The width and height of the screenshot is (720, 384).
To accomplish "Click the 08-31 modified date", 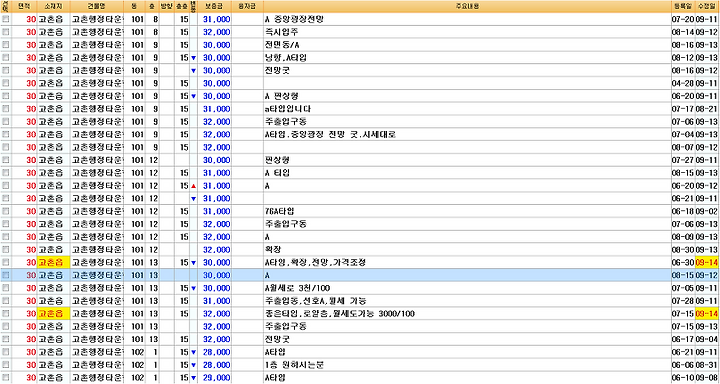I will pyautogui.click(x=707, y=365).
